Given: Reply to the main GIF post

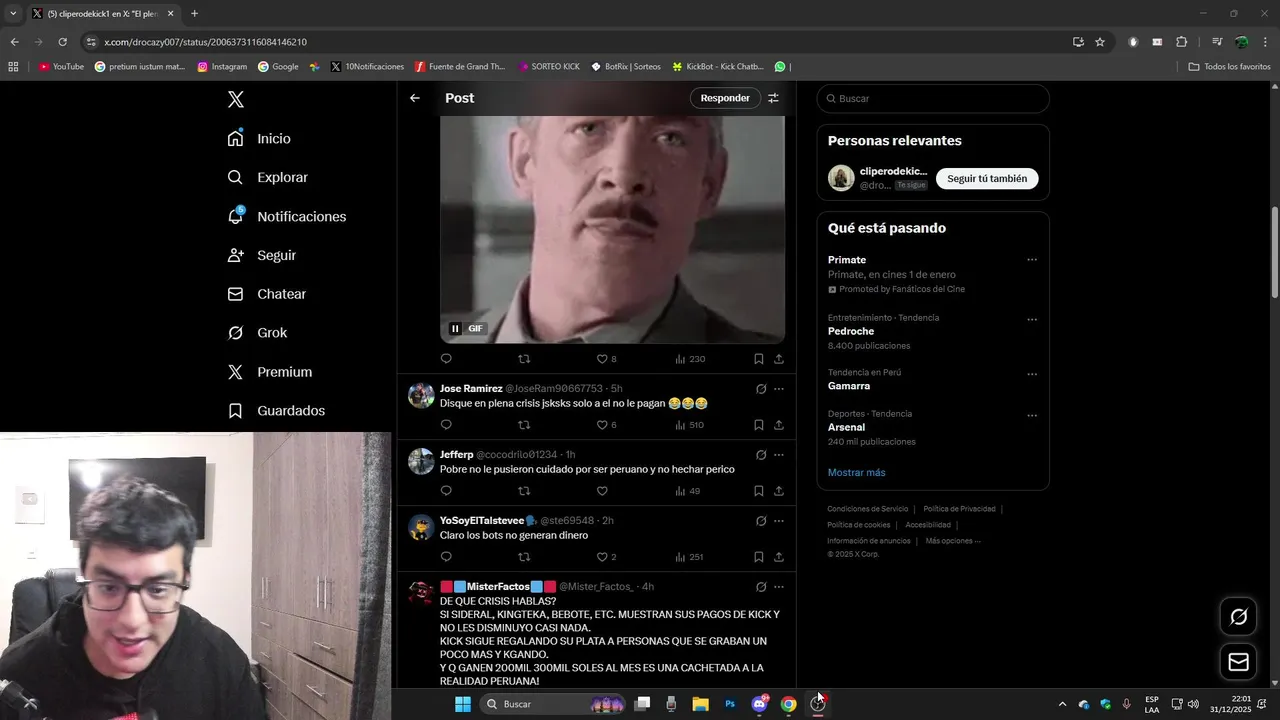Looking at the screenshot, I should pos(446,359).
